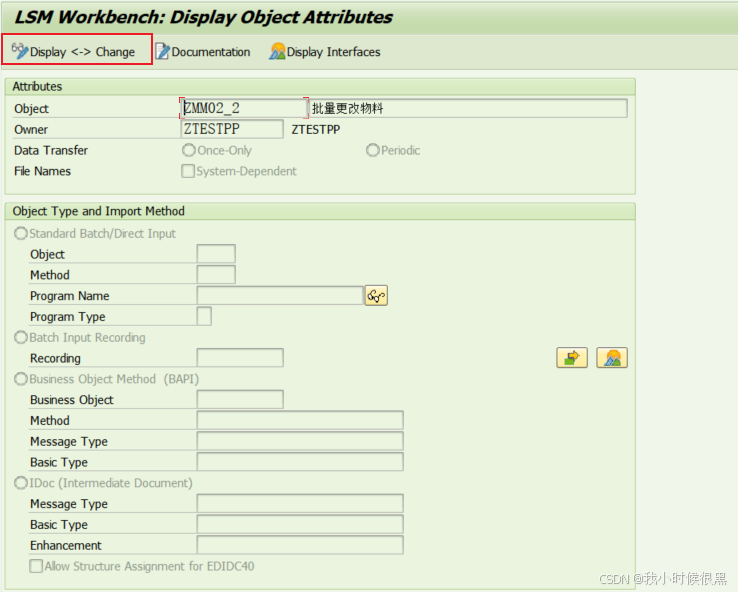738x592 pixels.
Task: Click the Object field under Standard Batch/Direct Input
Action: click(216, 254)
